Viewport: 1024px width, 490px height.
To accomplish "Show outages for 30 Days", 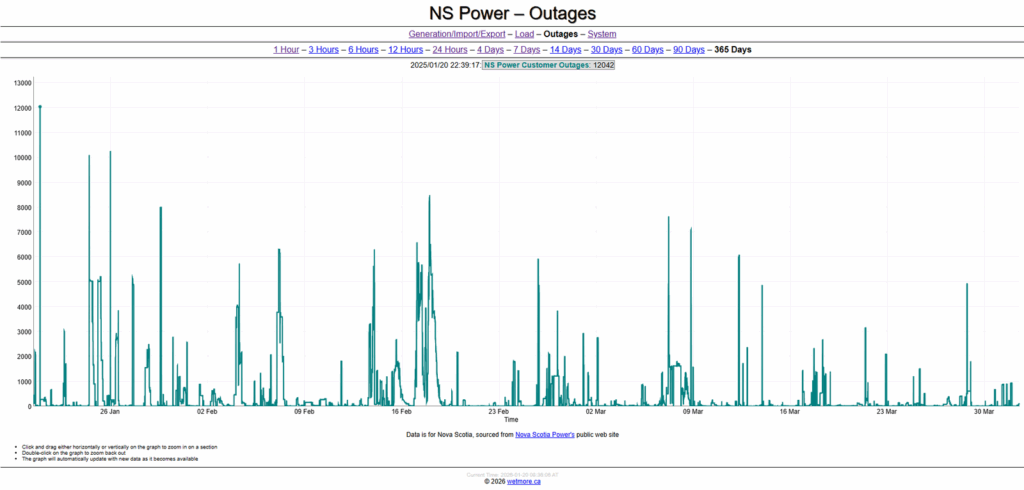I will click(607, 49).
